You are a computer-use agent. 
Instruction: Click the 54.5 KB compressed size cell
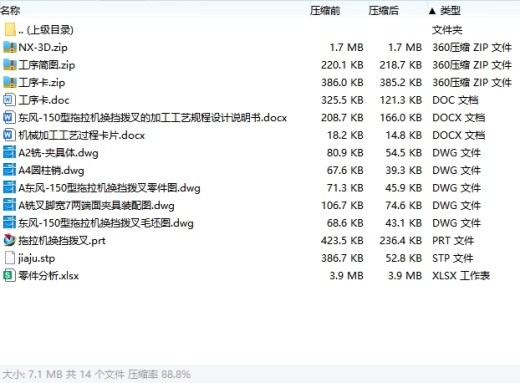(x=404, y=153)
